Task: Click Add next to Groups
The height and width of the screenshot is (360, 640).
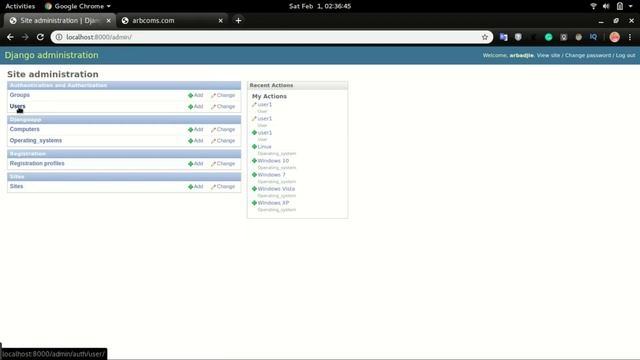Action: point(196,95)
